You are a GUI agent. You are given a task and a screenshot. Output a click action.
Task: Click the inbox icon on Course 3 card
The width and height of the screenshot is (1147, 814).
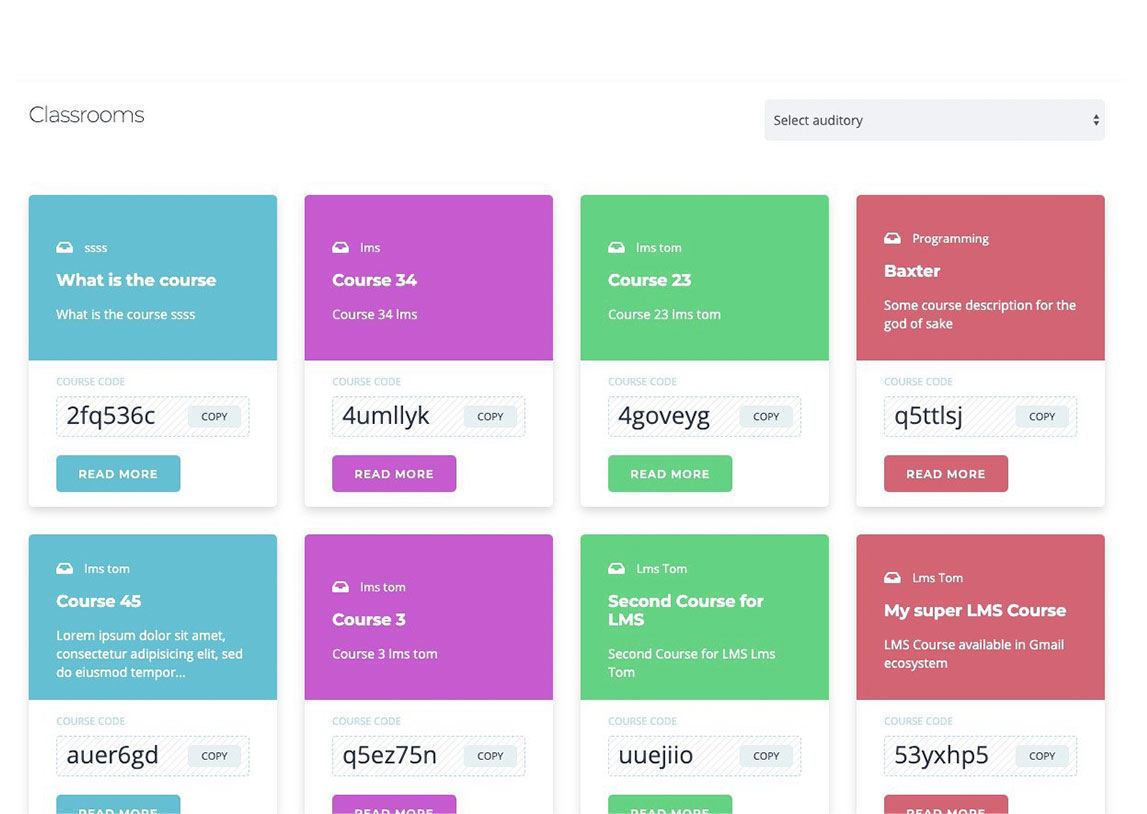pos(340,587)
